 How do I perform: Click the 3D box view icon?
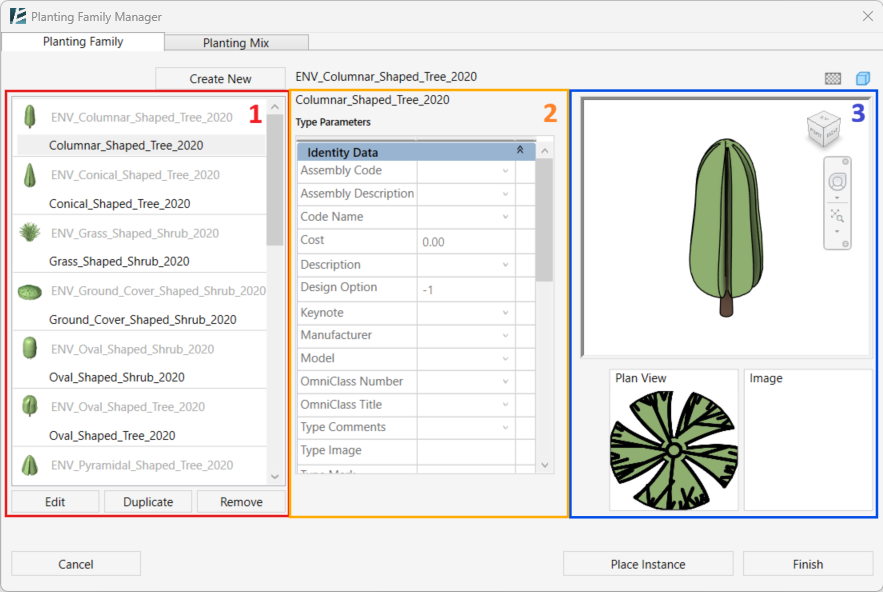pos(863,78)
